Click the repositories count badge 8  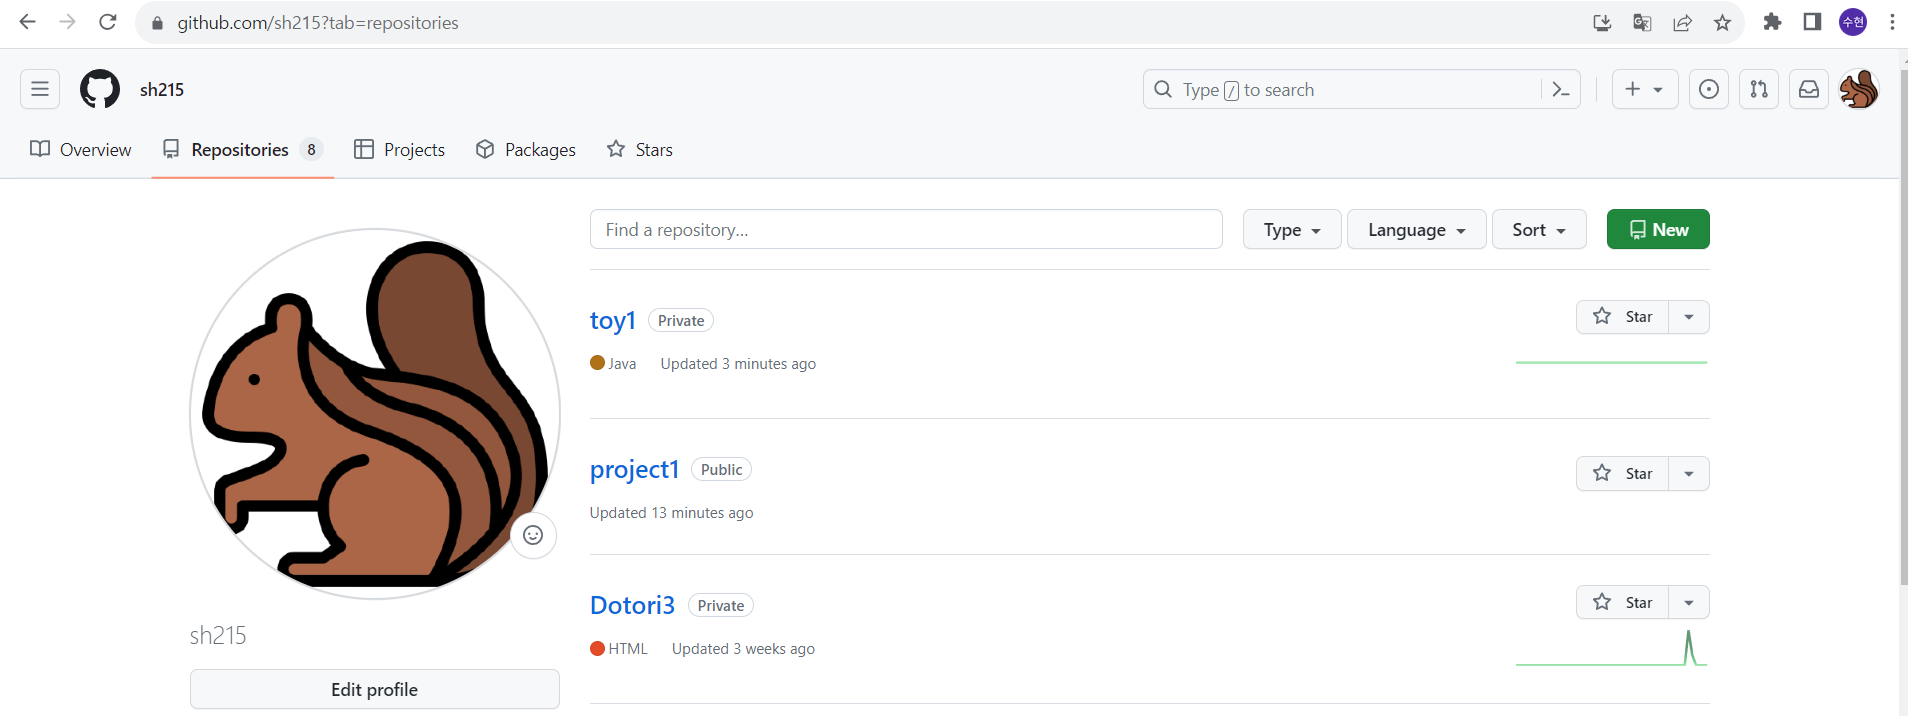(311, 149)
